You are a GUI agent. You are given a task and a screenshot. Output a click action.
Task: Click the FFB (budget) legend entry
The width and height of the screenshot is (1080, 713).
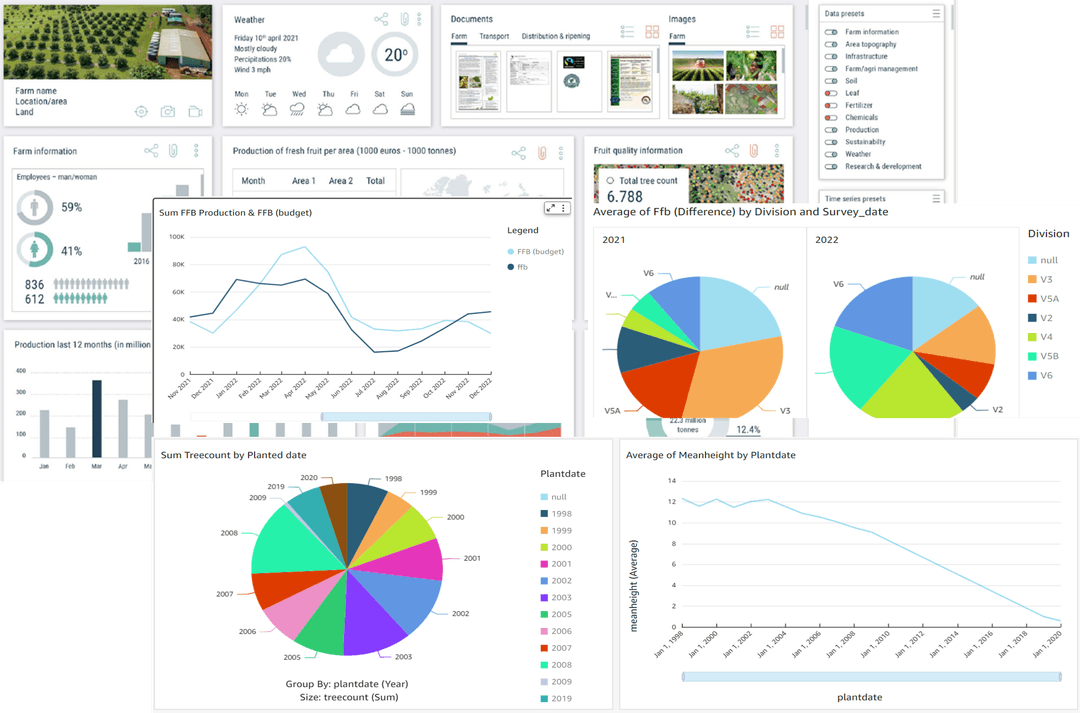coord(536,251)
